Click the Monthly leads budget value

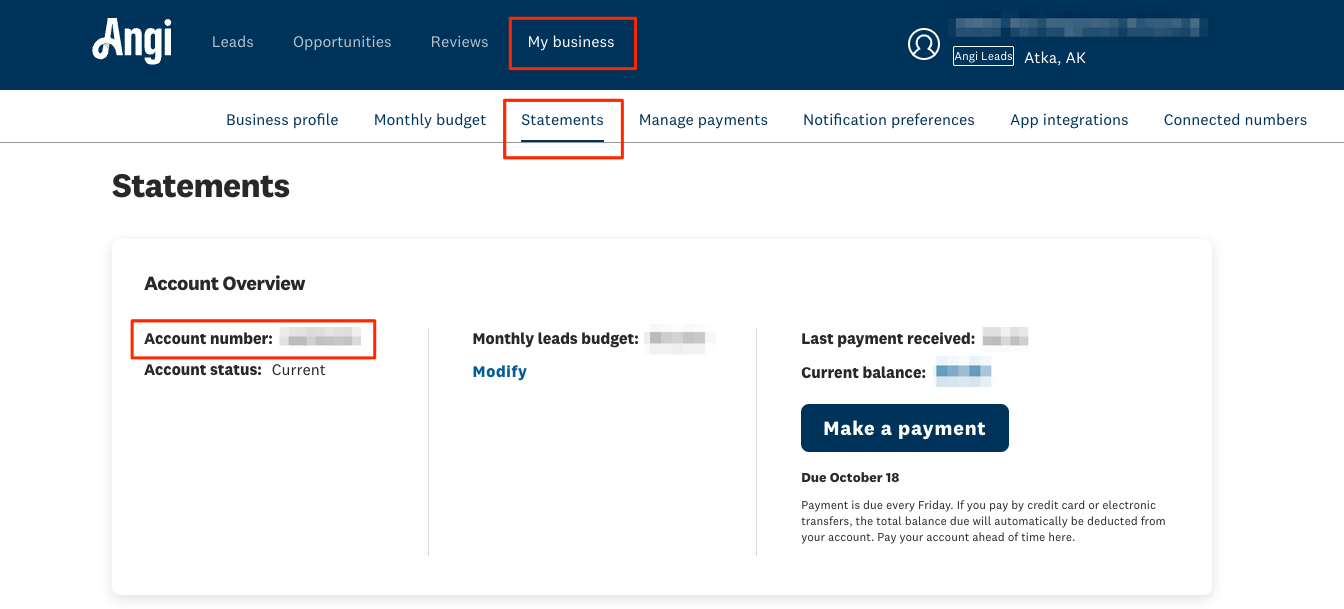click(x=680, y=339)
